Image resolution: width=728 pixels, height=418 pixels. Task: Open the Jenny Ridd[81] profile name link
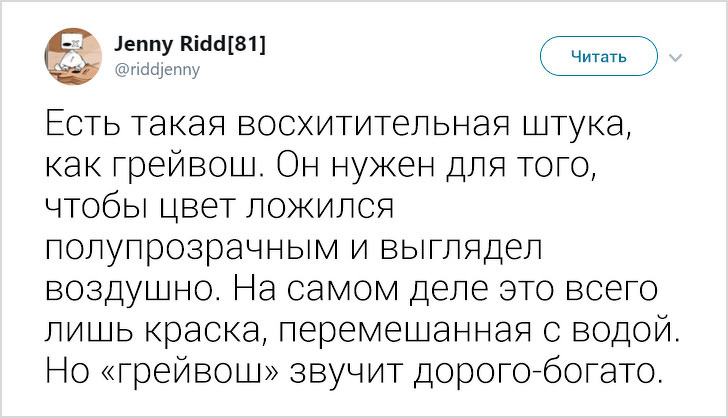click(x=189, y=44)
